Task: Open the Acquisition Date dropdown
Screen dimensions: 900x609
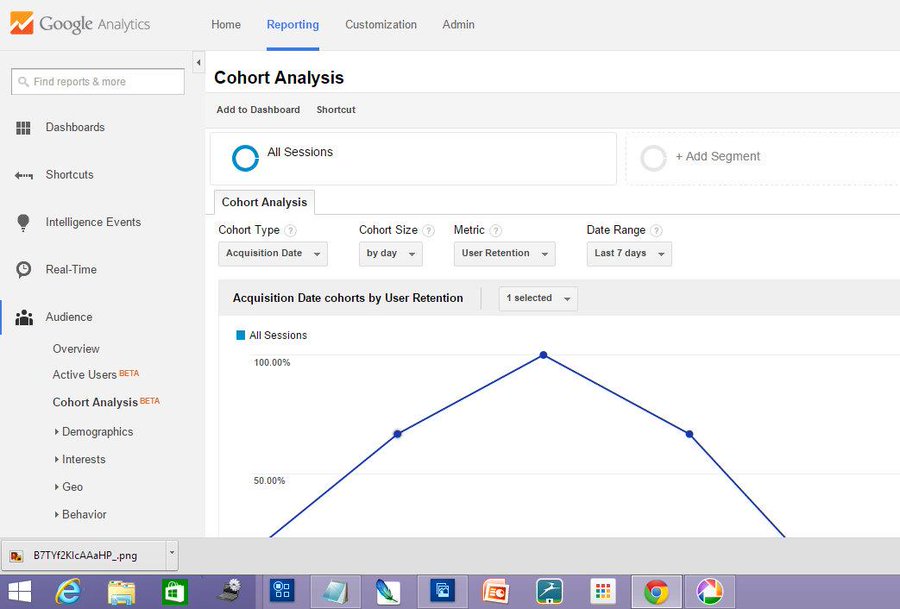Action: [273, 254]
